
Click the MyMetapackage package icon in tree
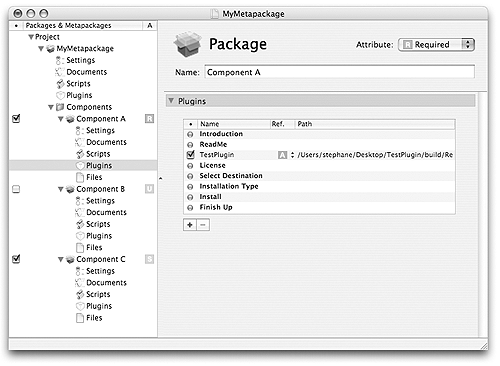[50, 49]
